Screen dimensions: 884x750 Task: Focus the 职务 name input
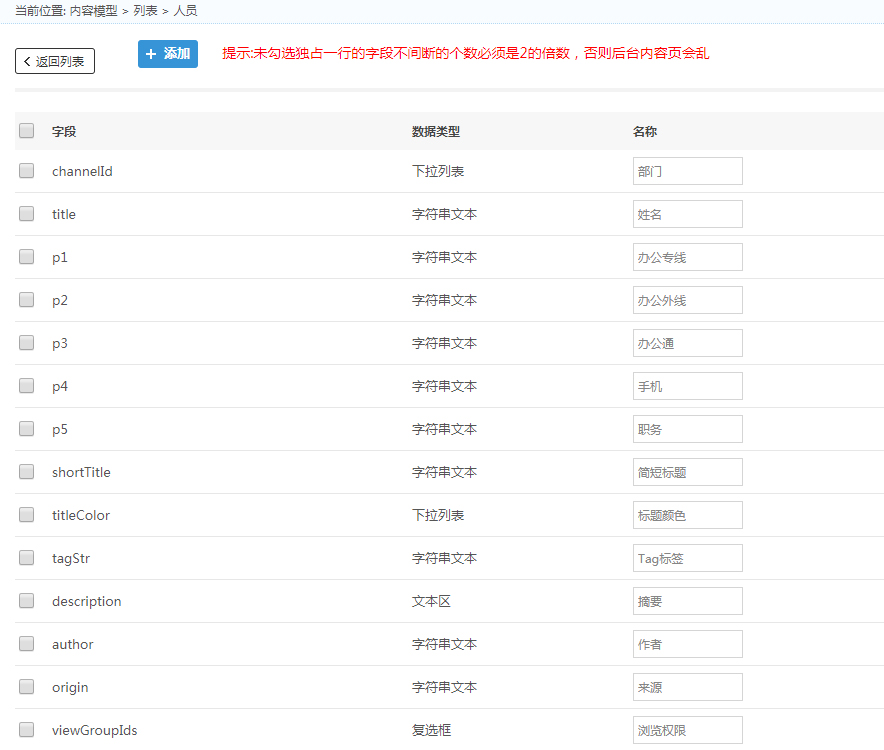click(x=687, y=429)
